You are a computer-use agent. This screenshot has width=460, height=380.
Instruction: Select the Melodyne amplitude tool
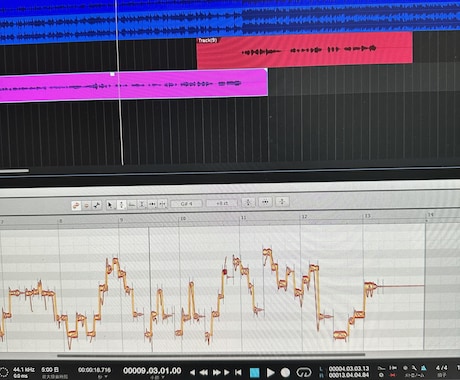[x=142, y=204]
